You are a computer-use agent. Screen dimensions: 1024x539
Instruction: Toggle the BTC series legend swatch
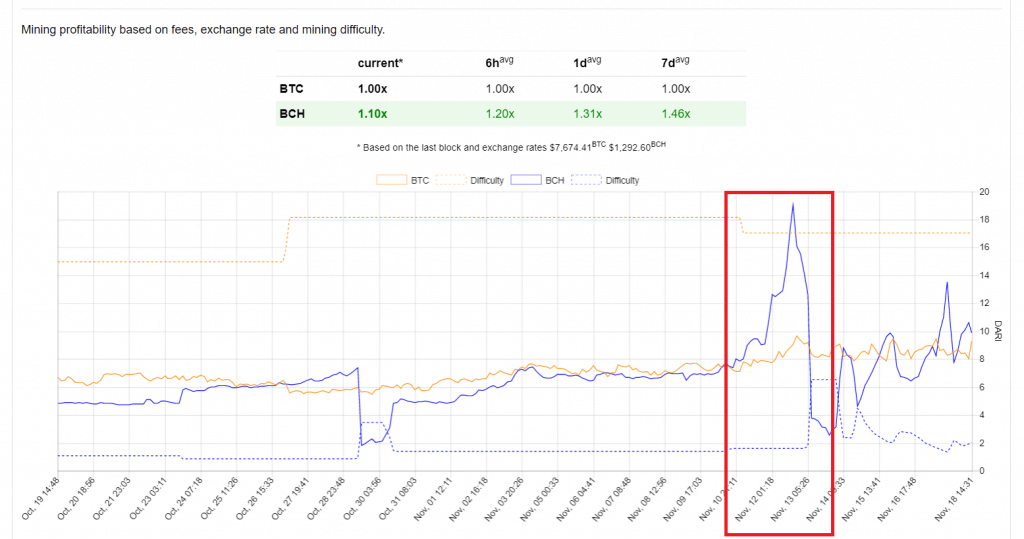tap(391, 180)
